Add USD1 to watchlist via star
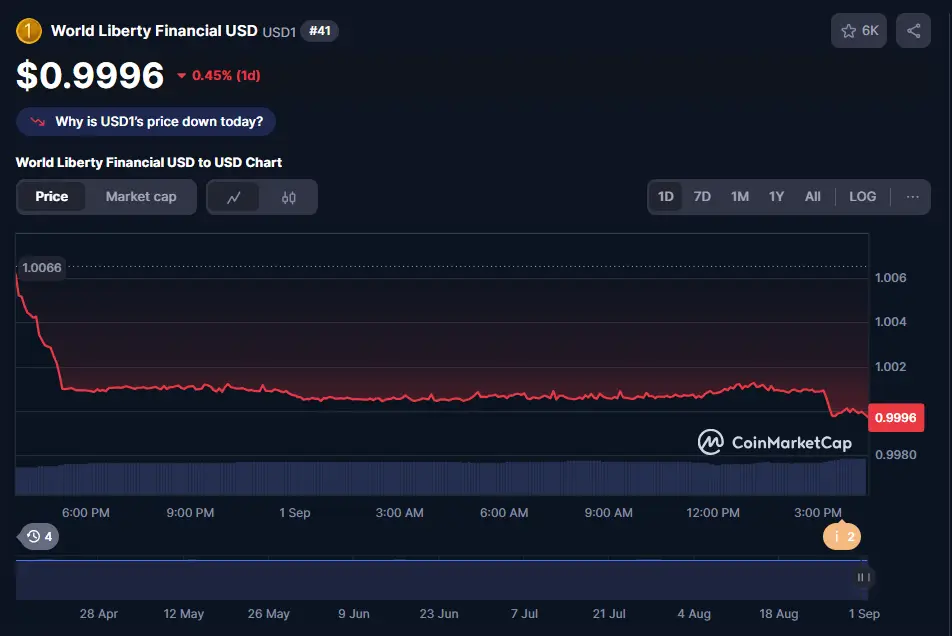This screenshot has width=952, height=636. coord(858,31)
